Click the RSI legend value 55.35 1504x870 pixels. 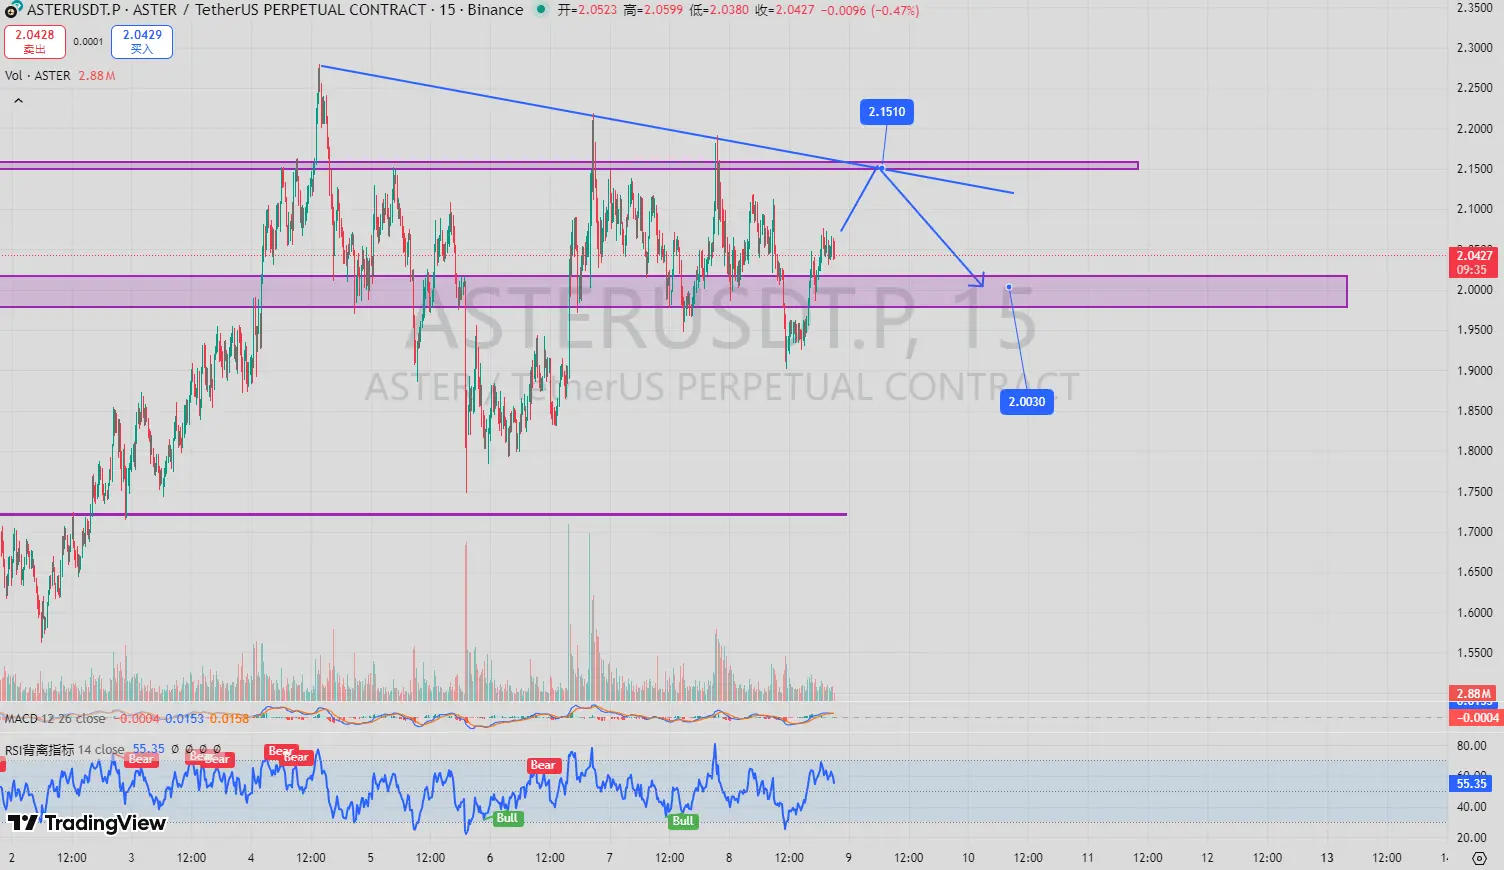click(x=149, y=749)
